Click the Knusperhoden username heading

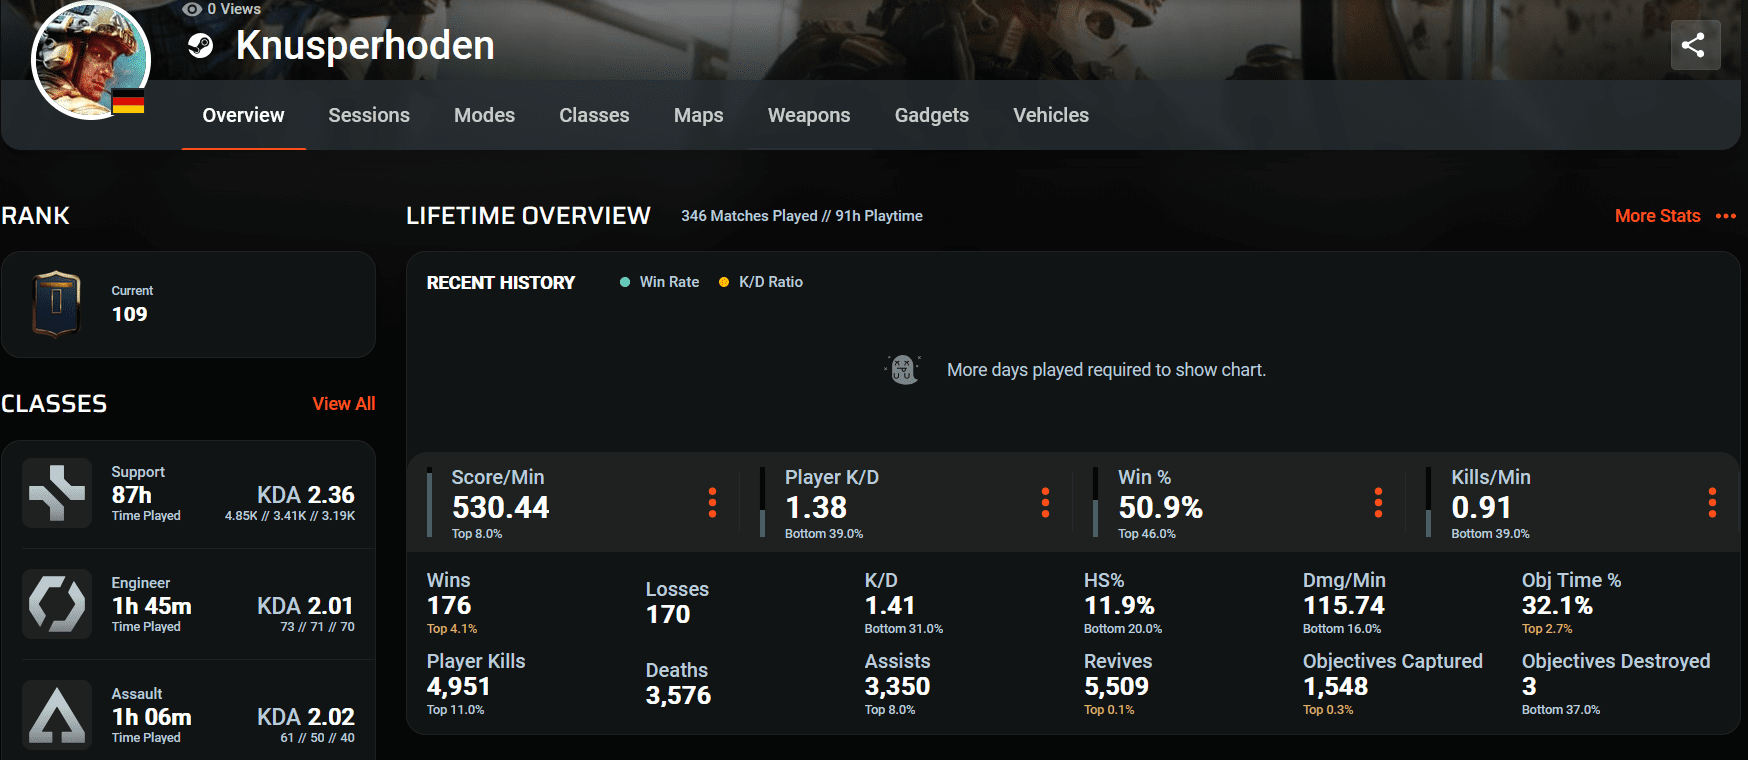365,46
